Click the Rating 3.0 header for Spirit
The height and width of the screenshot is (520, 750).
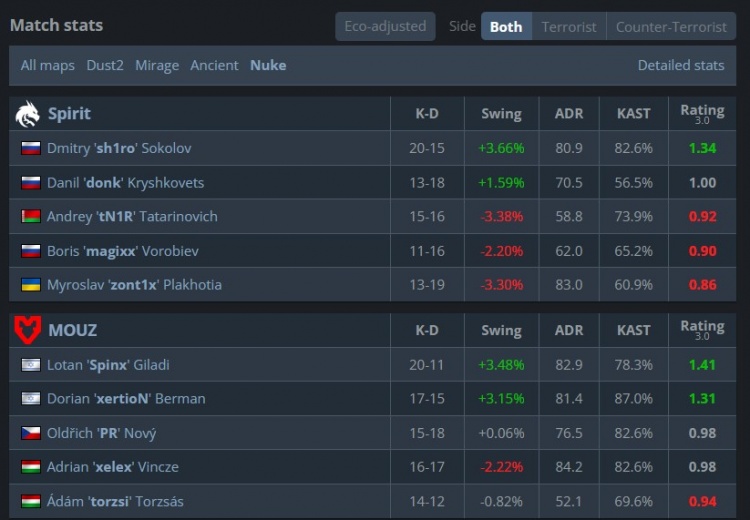click(702, 114)
